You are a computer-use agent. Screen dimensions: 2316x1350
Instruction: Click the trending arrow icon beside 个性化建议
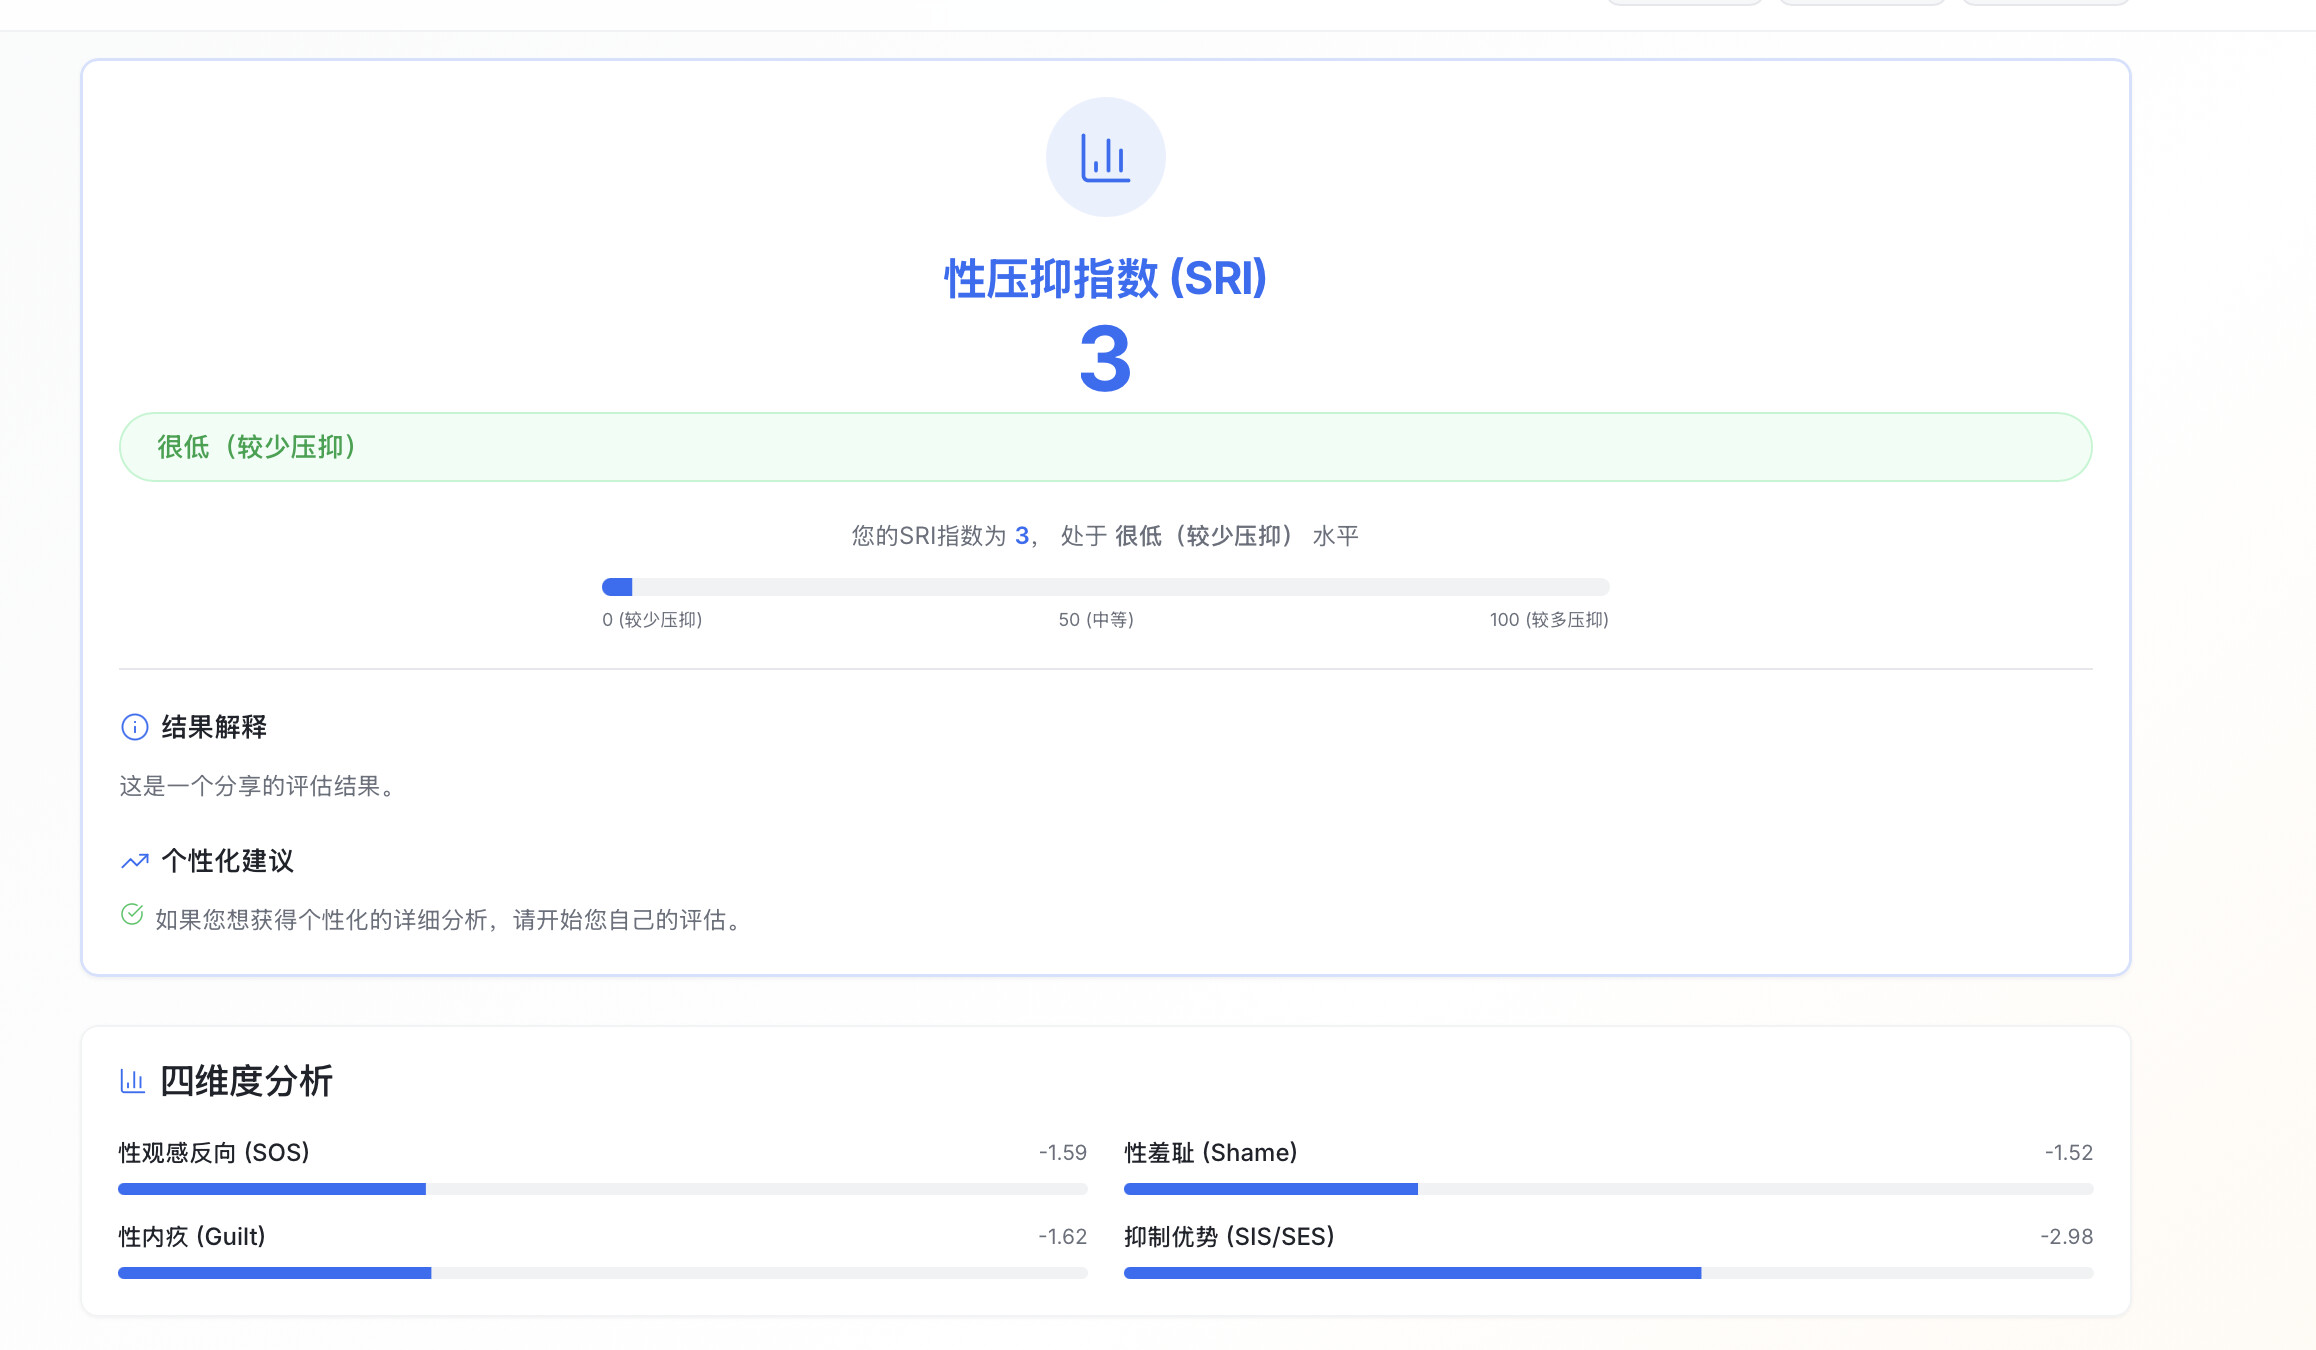(135, 861)
